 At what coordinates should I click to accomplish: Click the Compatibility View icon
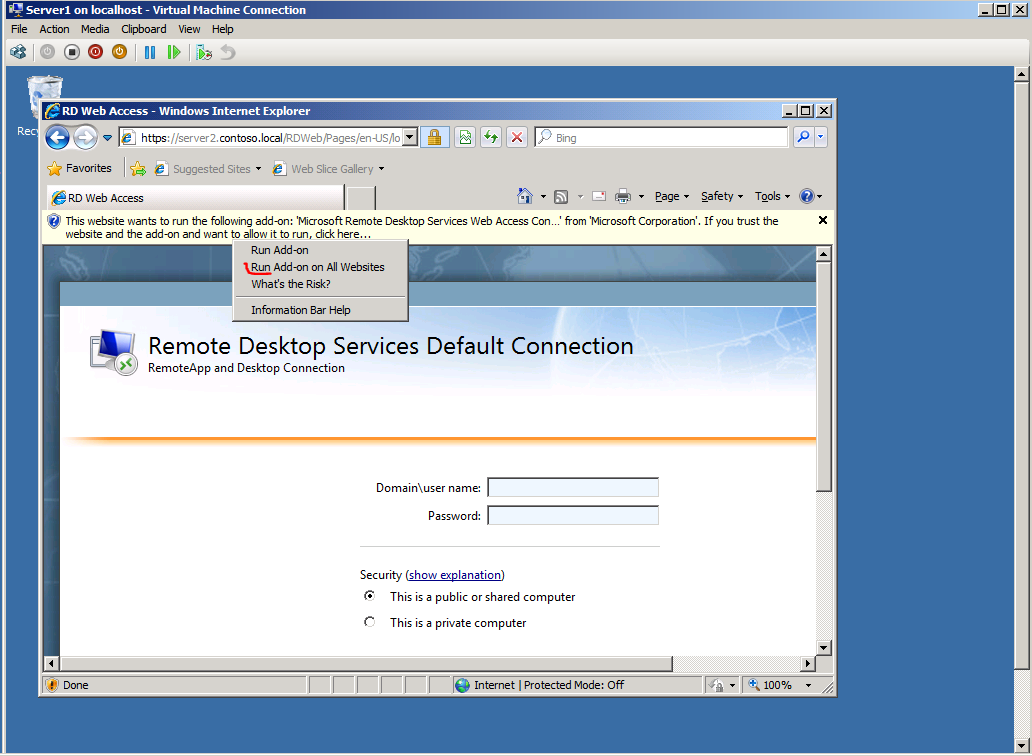[x=465, y=137]
